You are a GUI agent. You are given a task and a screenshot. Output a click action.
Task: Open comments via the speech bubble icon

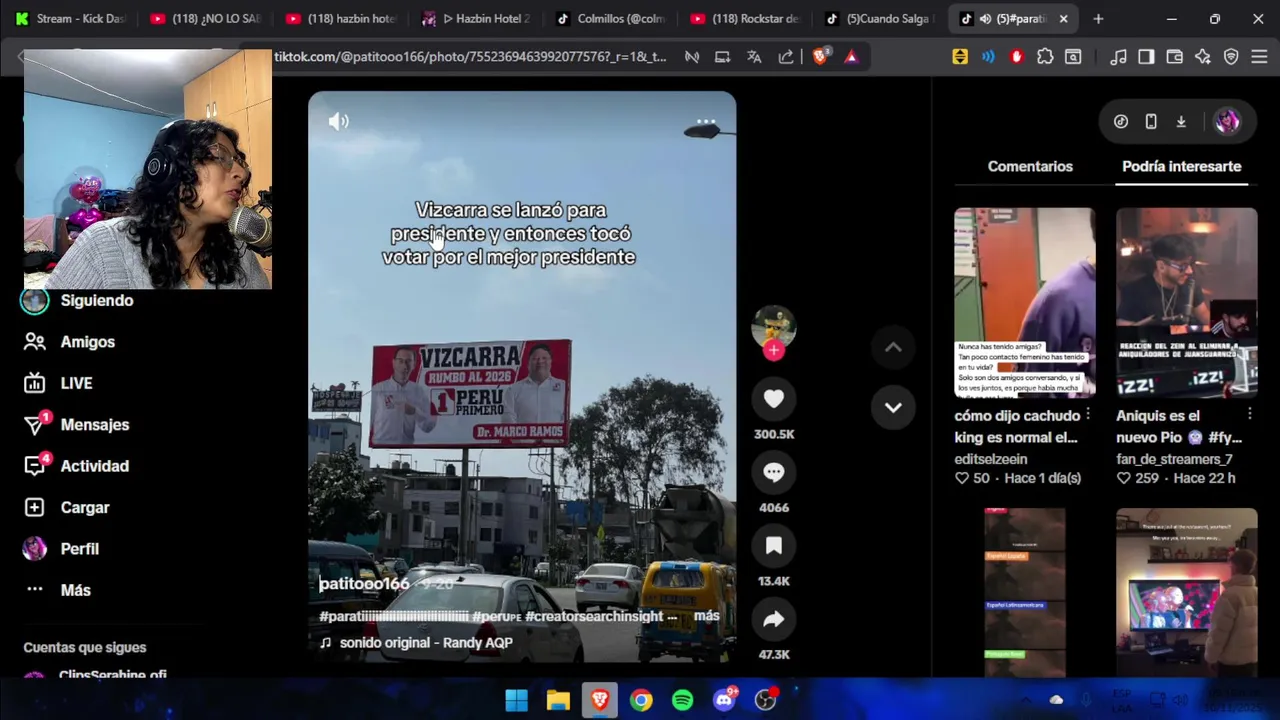point(774,472)
